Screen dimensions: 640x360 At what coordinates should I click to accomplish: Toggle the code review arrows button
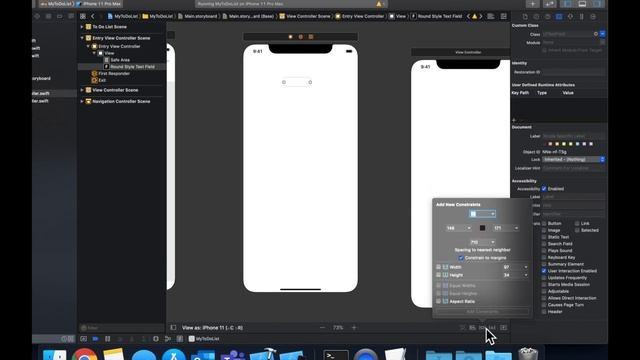550,4
